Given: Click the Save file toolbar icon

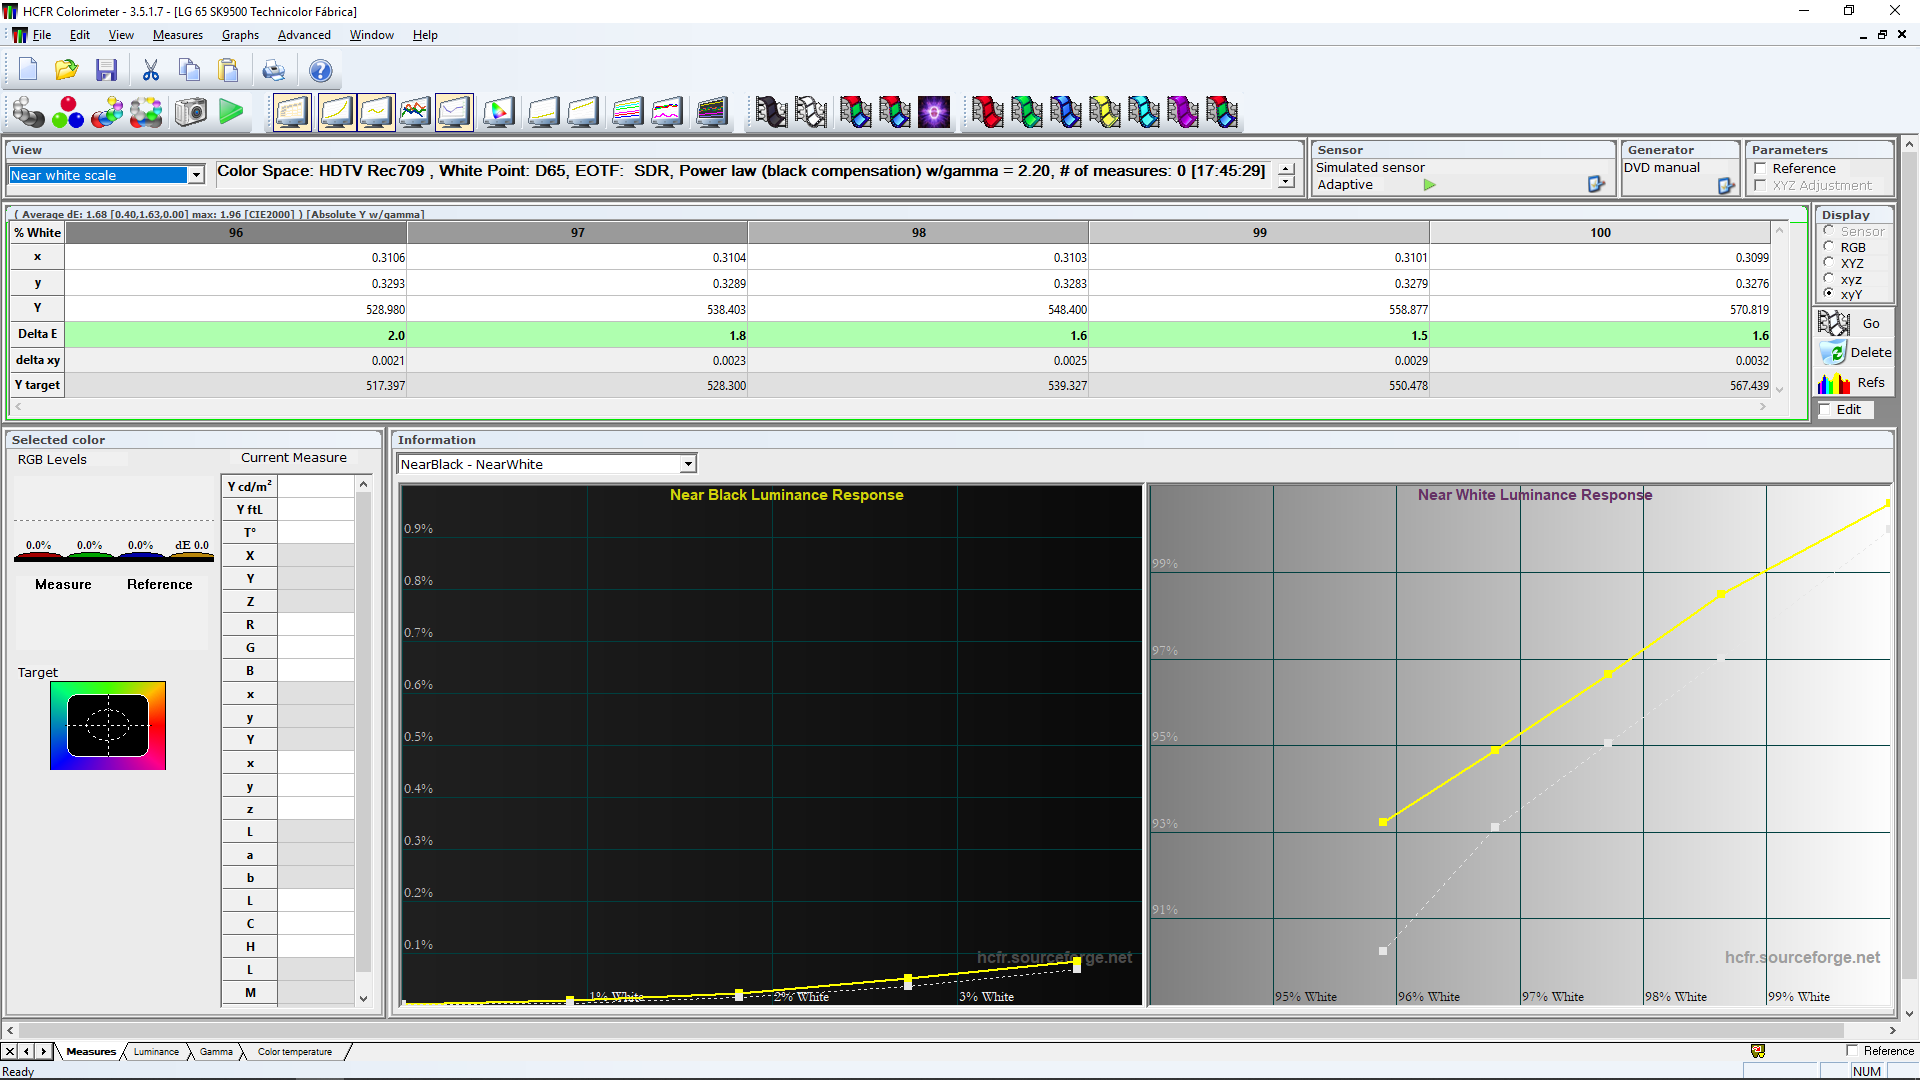Looking at the screenshot, I should (106, 70).
